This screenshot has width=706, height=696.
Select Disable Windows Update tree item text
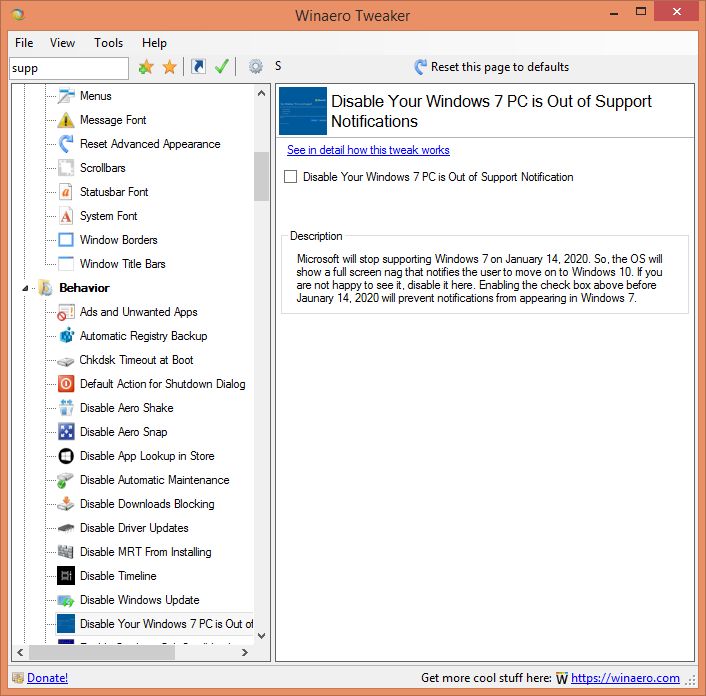pos(140,600)
